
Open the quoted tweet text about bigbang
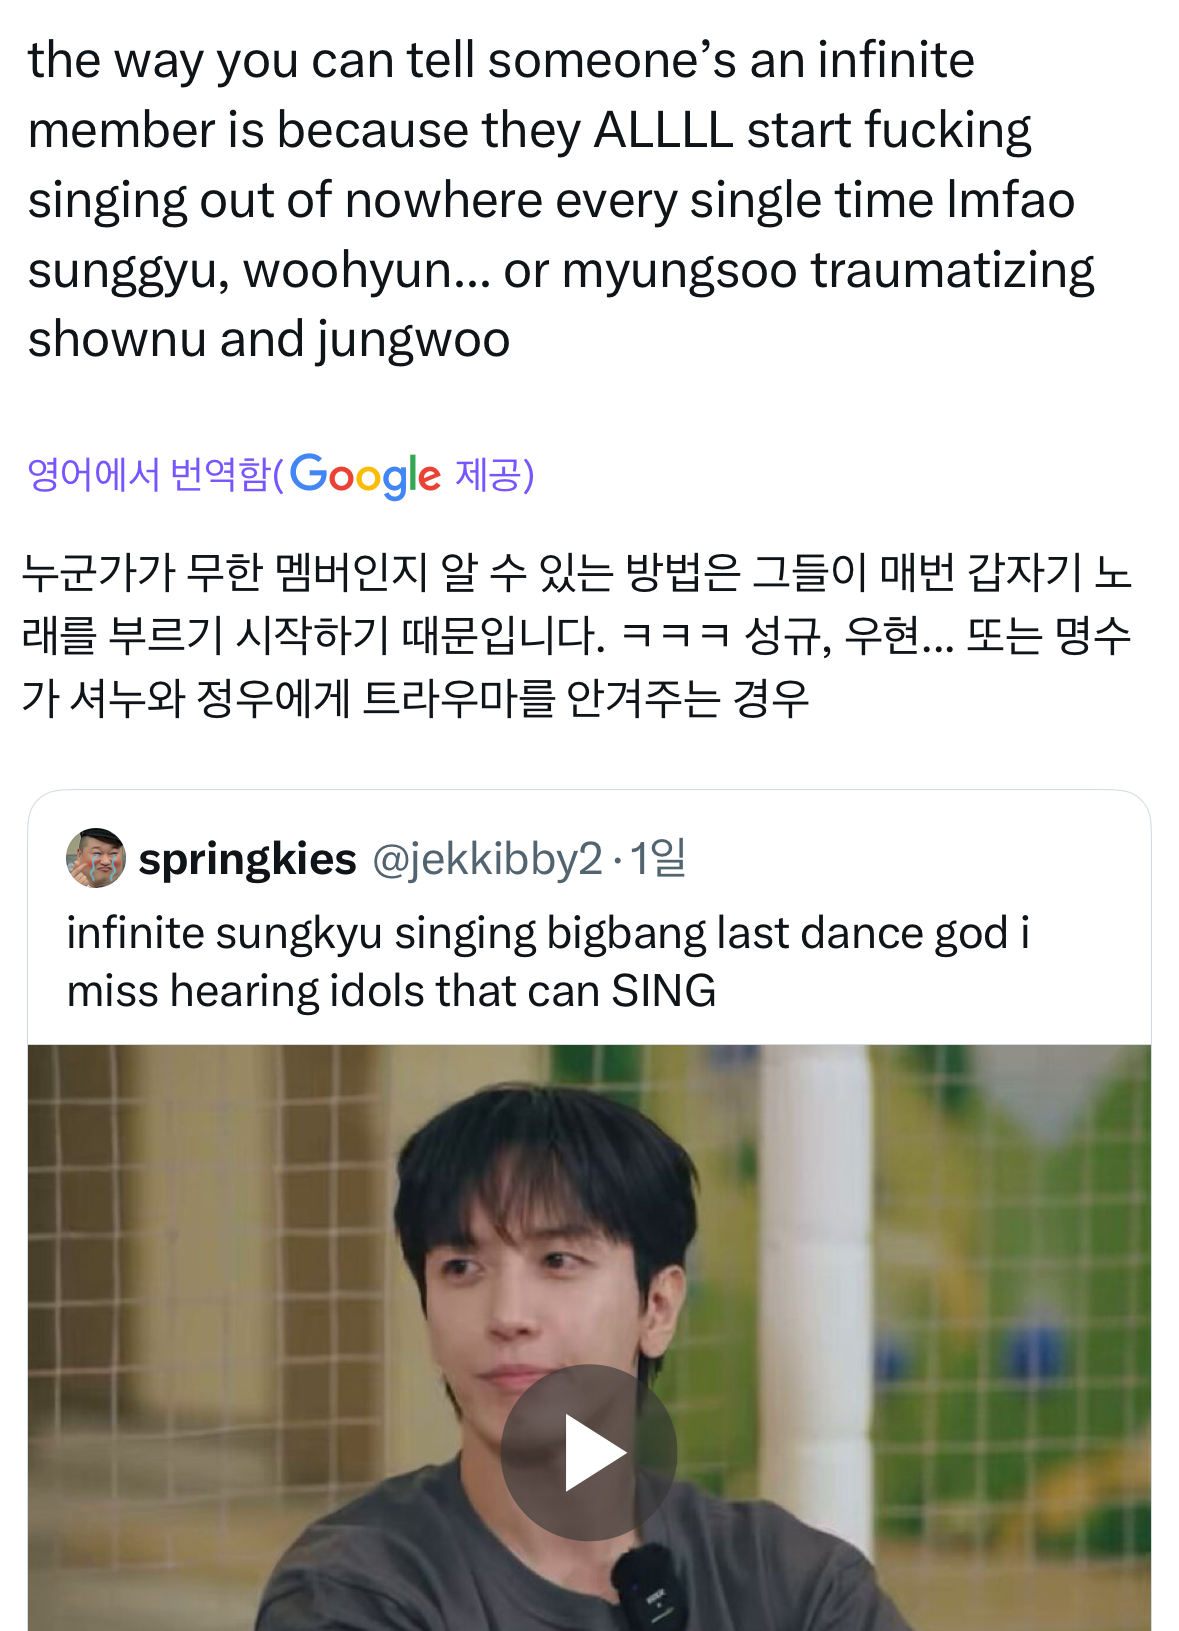(x=548, y=962)
